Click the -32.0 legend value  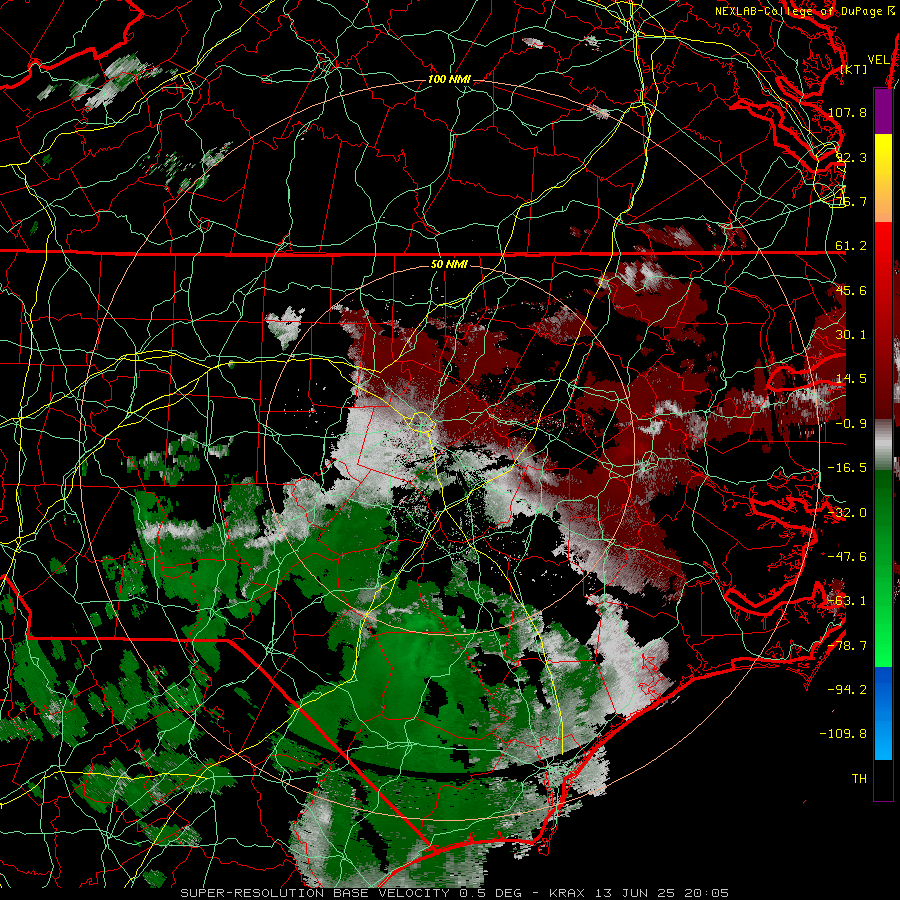[x=847, y=513]
